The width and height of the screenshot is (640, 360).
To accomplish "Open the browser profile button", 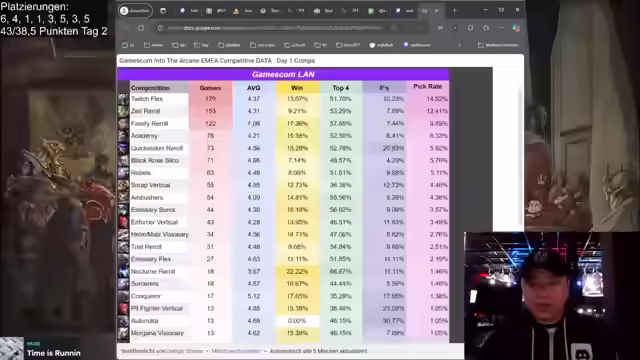I will [x=135, y=11].
